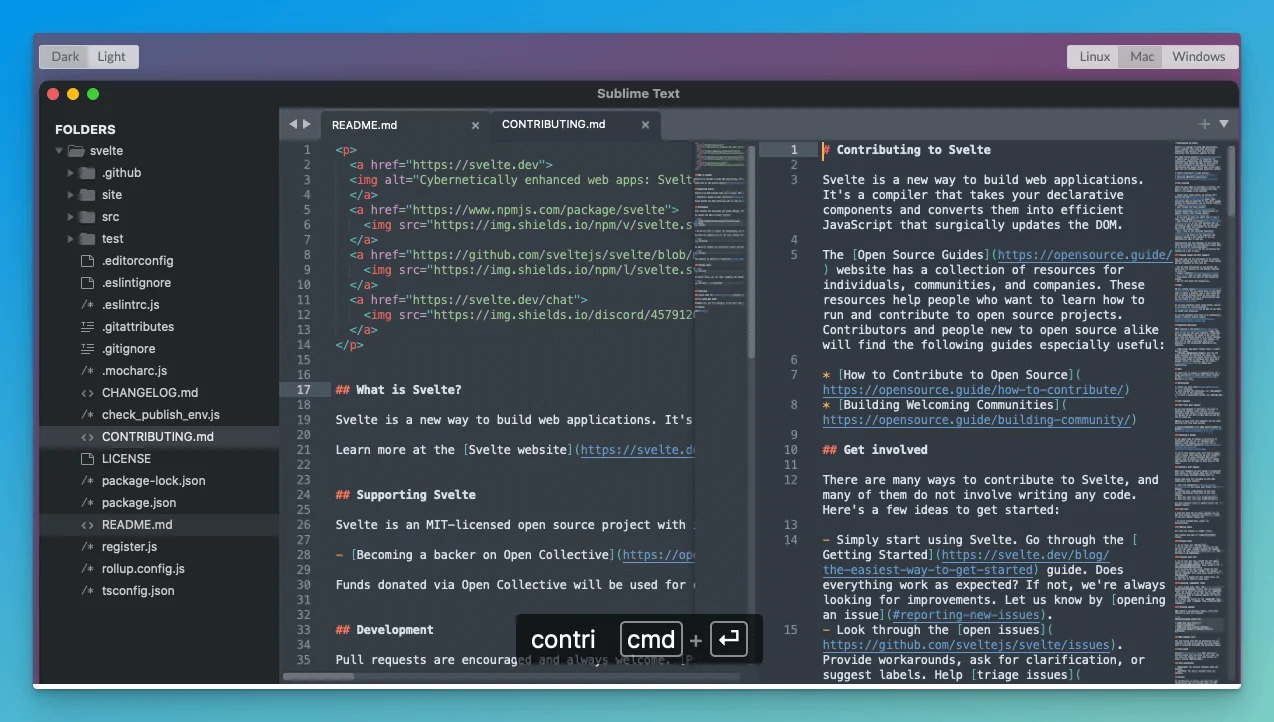This screenshot has width=1274, height=722.
Task: Click the .editorconfig file icon
Action: pos(87,261)
